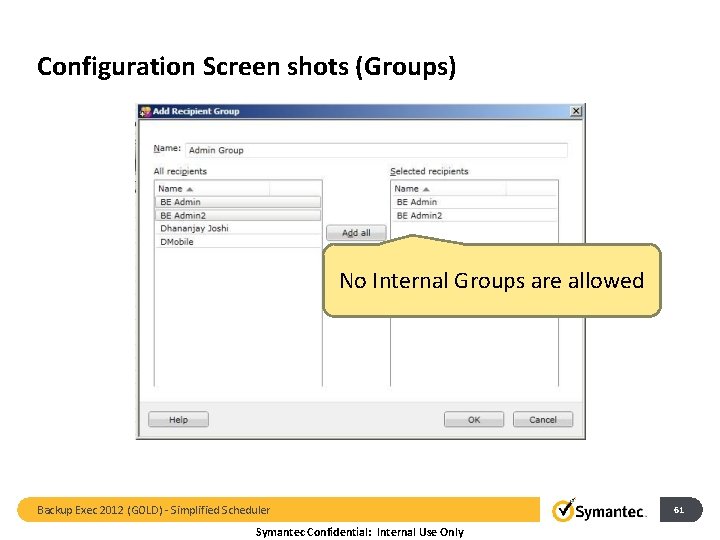The height and width of the screenshot is (540, 720).
Task: Select BE Admin2 in All recipients
Action: pyautogui.click(x=238, y=215)
